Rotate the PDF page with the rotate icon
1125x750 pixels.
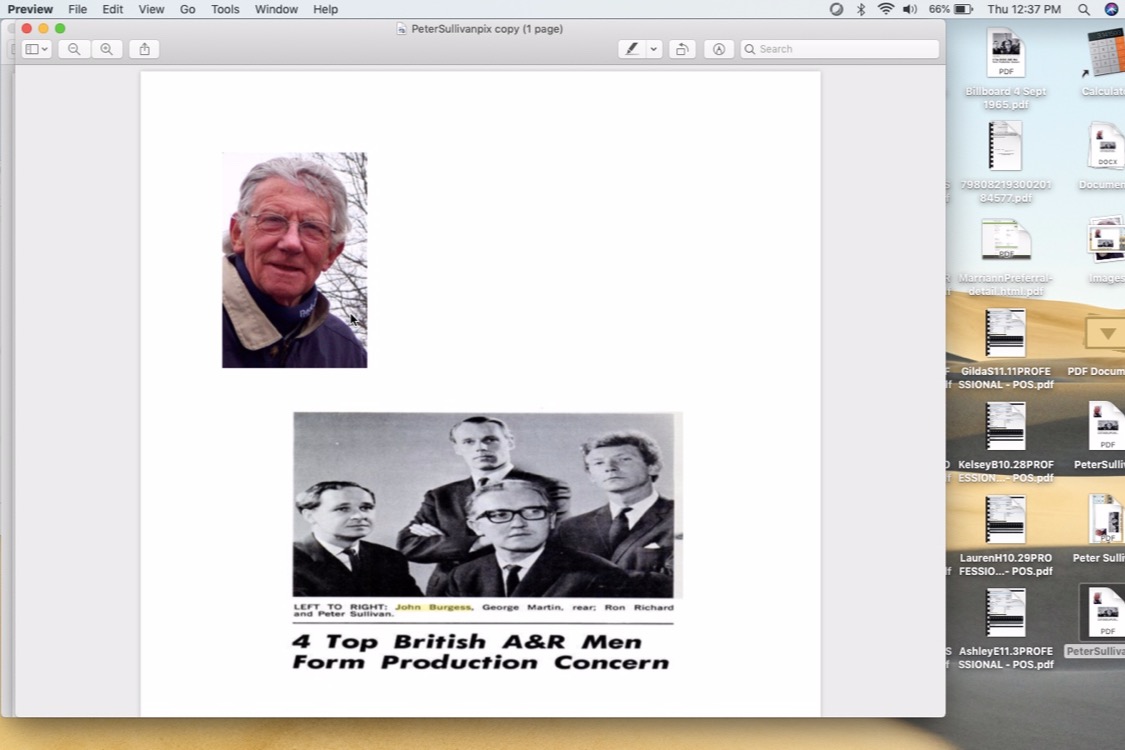pos(682,48)
